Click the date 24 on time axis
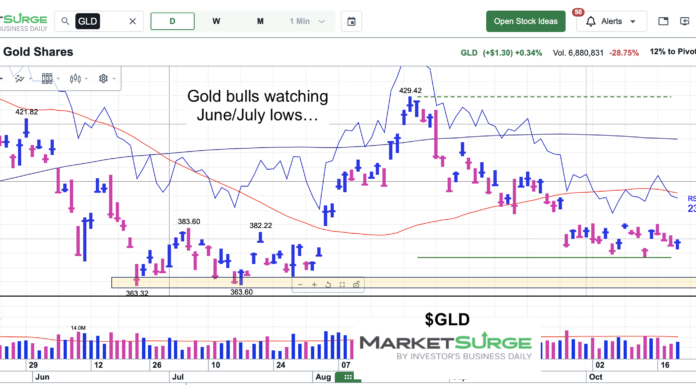This screenshot has width=696, height=385. (x=281, y=365)
